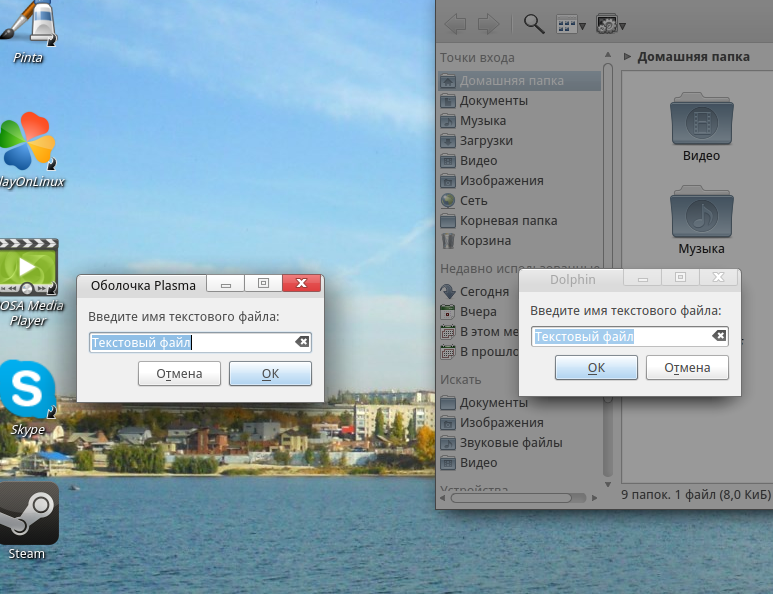773x594 pixels.
Task: Search Документы under Искать
Action: (x=484, y=403)
